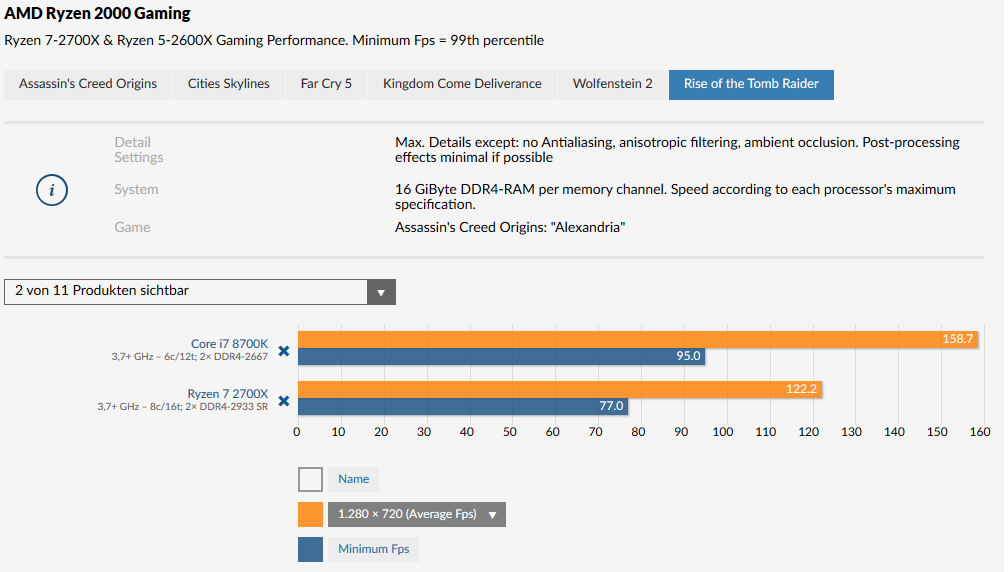Image resolution: width=1008 pixels, height=572 pixels.
Task: Click the axis label '100'
Action: (x=723, y=432)
